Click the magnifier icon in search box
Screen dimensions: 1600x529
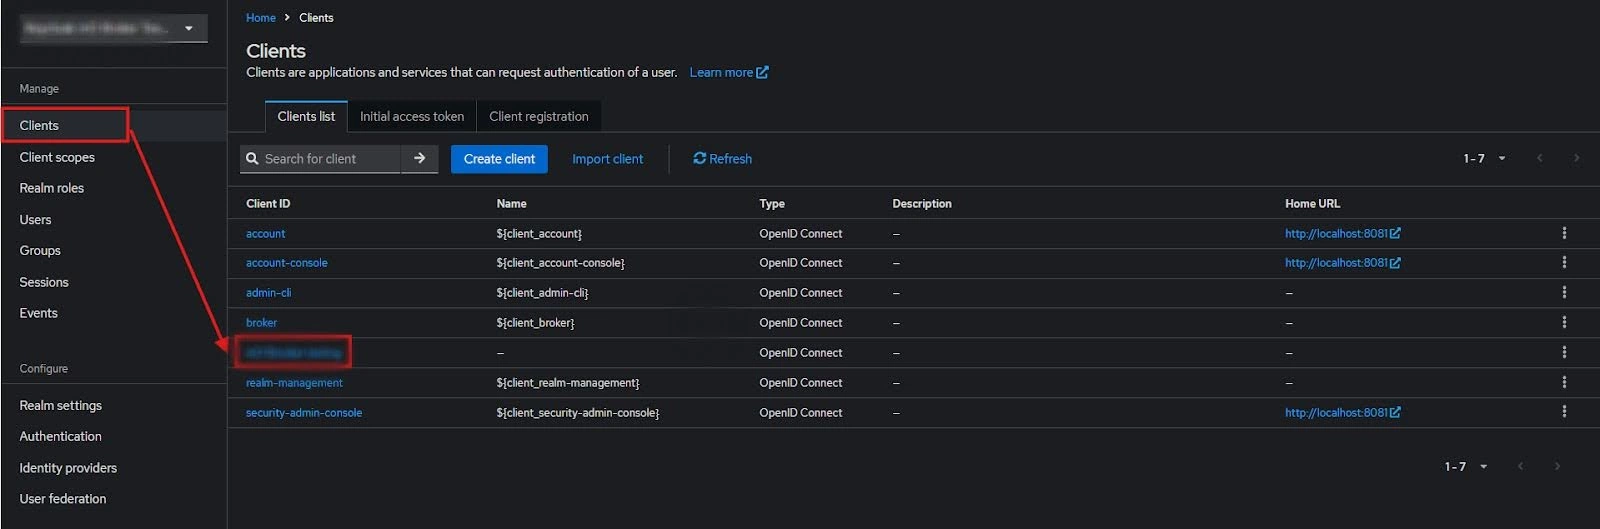[x=252, y=158]
